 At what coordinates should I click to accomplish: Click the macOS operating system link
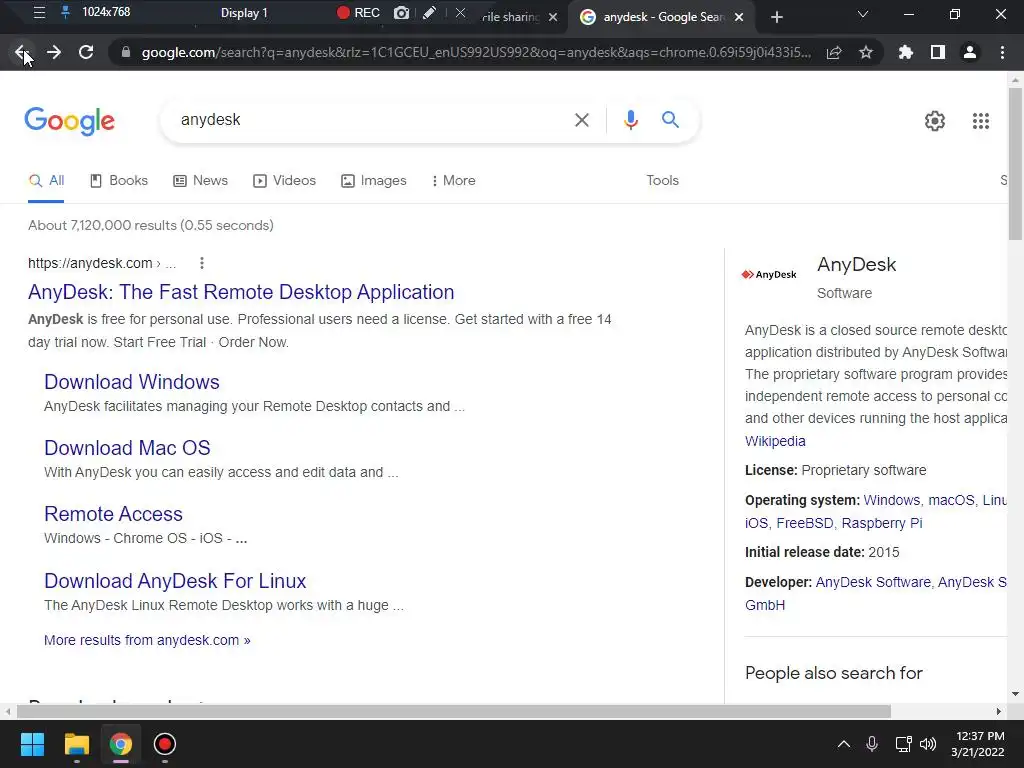coord(951,500)
